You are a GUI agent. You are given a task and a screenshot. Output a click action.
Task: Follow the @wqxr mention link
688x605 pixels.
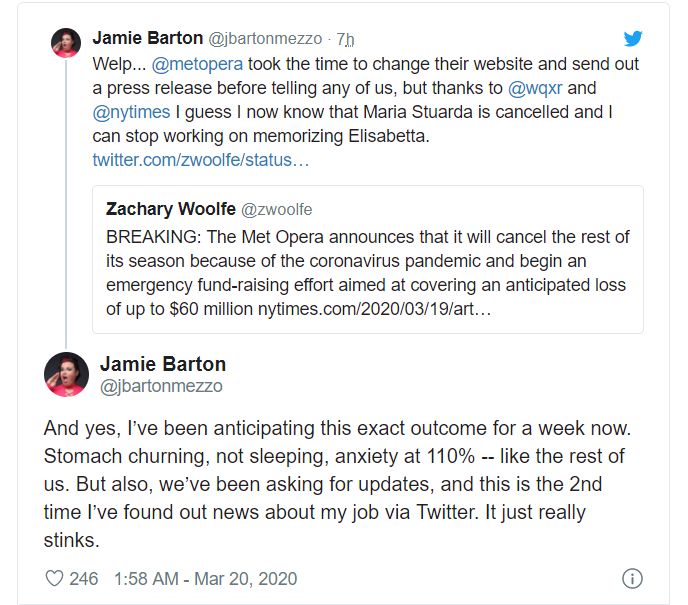pos(535,88)
